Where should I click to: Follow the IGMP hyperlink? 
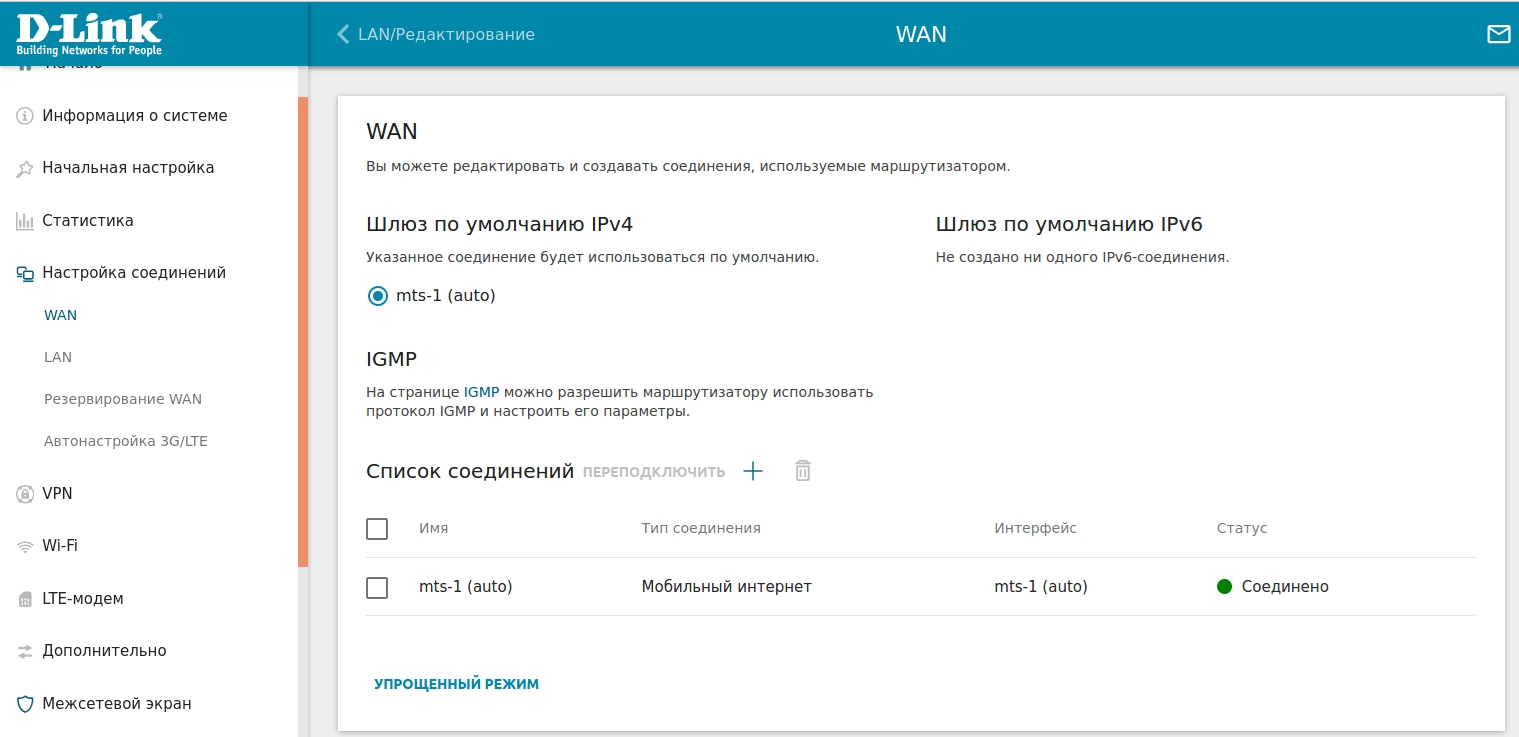tap(481, 392)
